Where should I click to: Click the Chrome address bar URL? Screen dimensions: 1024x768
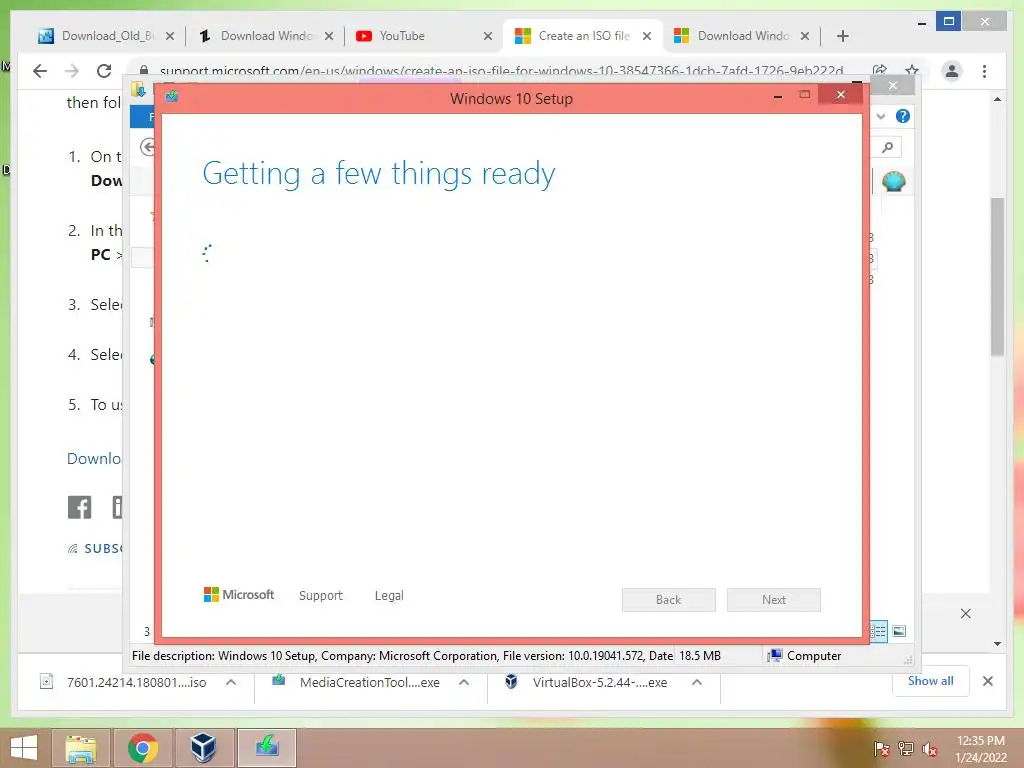click(x=501, y=71)
